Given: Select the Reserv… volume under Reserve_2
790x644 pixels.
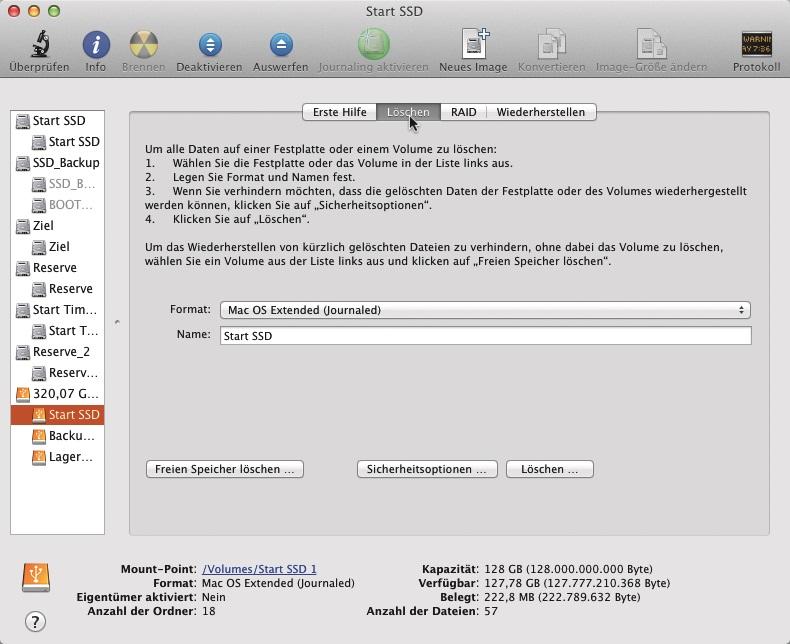Looking at the screenshot, I should [x=57, y=373].
